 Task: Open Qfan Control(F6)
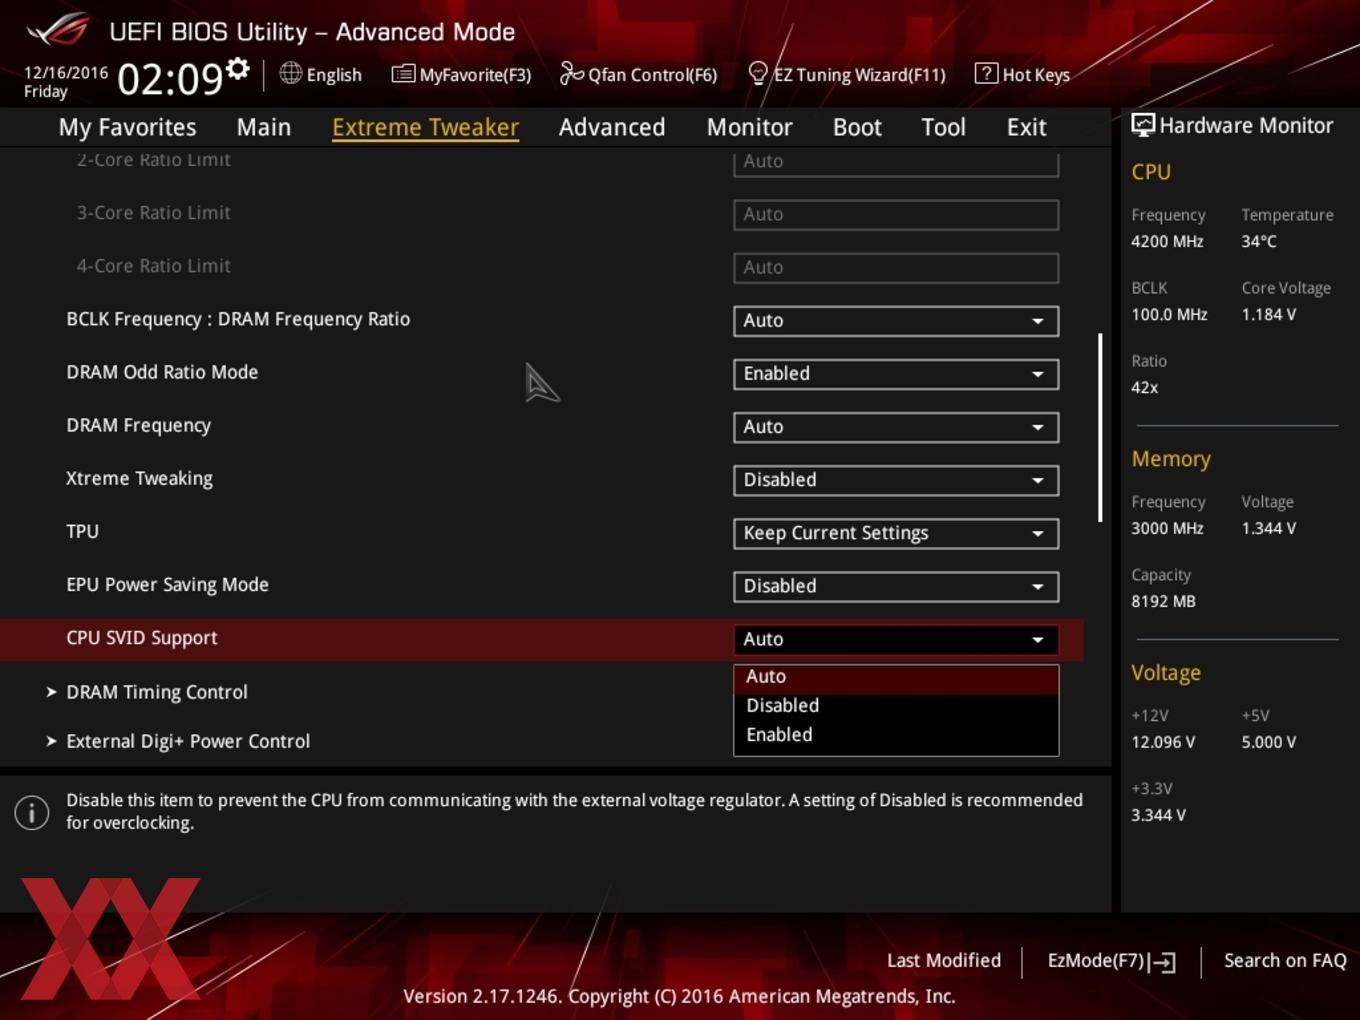638,74
